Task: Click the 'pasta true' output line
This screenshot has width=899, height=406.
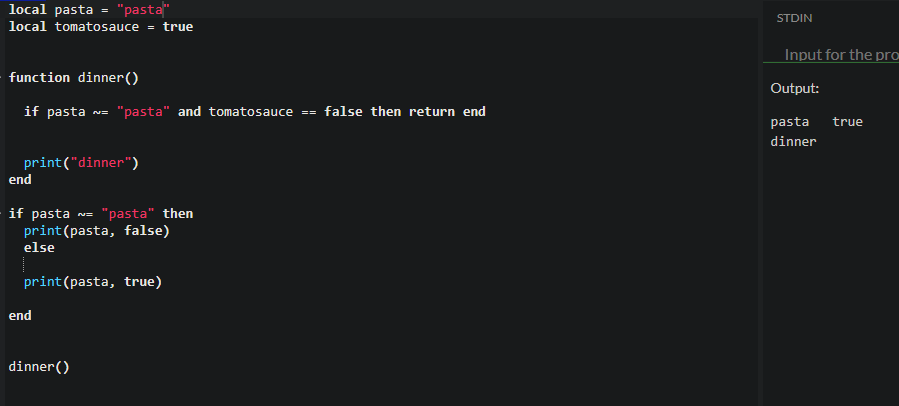Action: click(x=816, y=122)
